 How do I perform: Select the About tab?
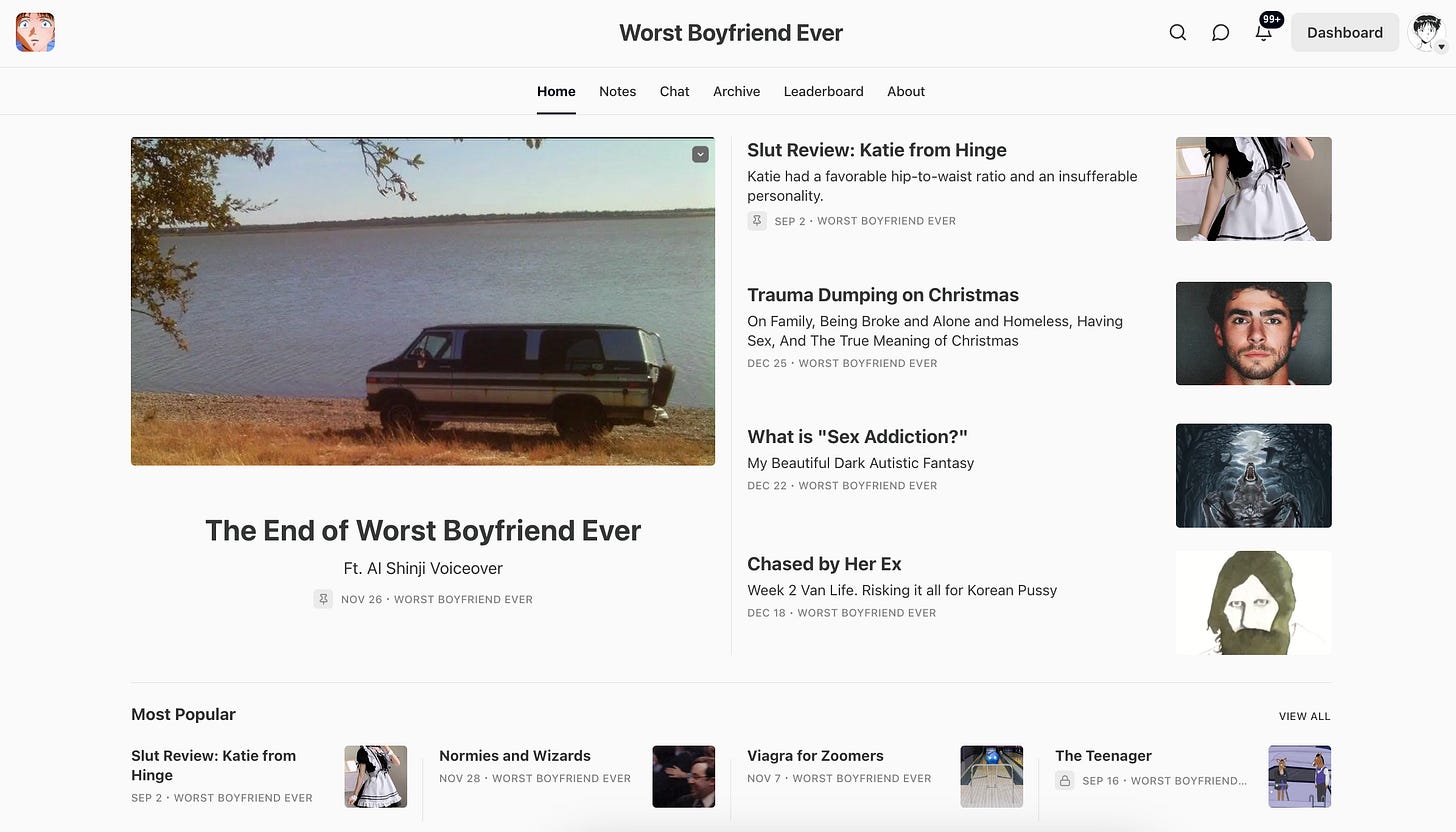coord(906,91)
